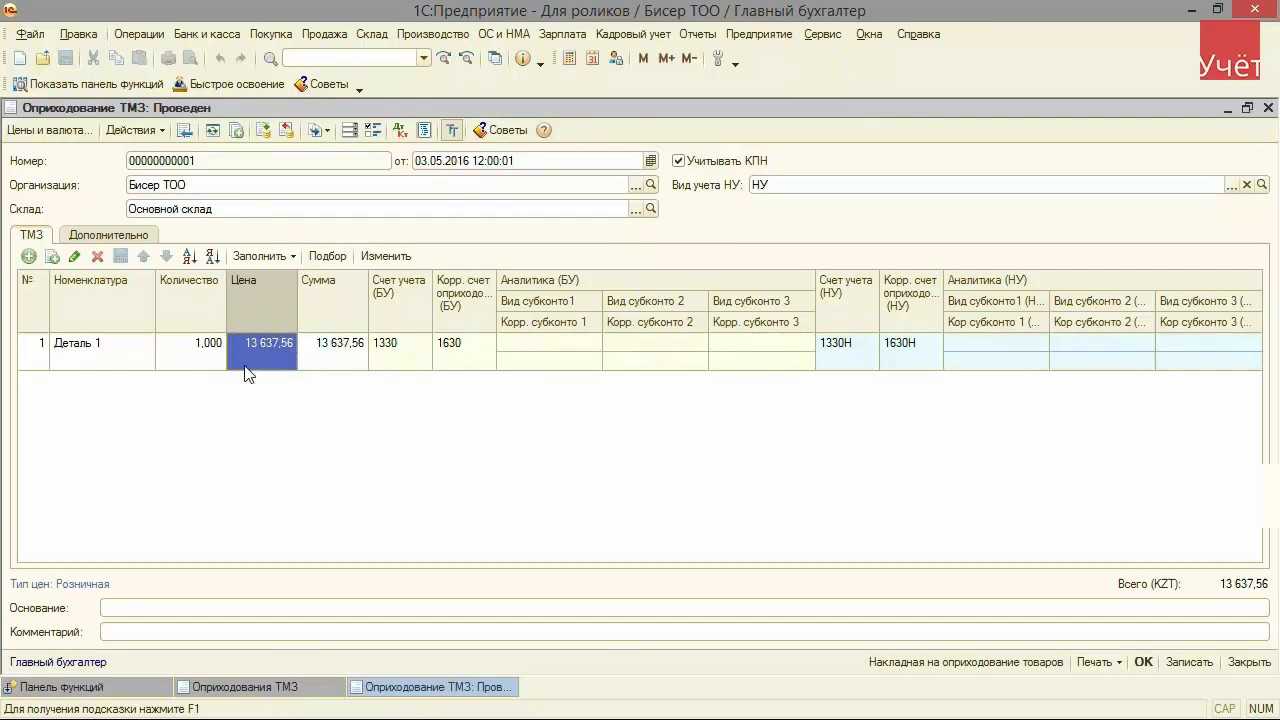Open the calculator icon in the main toolbar
This screenshot has height=720, width=1280.
pyautogui.click(x=569, y=59)
